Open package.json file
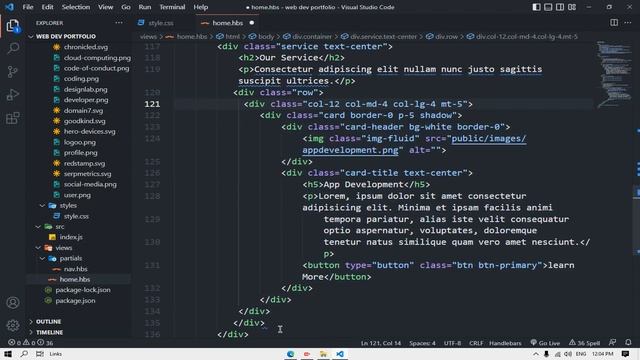The width and height of the screenshot is (640, 360). [x=75, y=300]
